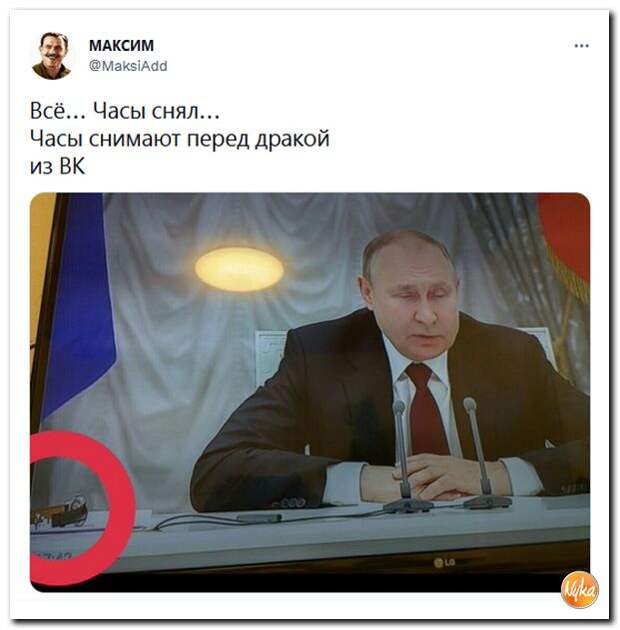Open the @MaksiAdd handle link
620x630 pixels.
(x=128, y=66)
